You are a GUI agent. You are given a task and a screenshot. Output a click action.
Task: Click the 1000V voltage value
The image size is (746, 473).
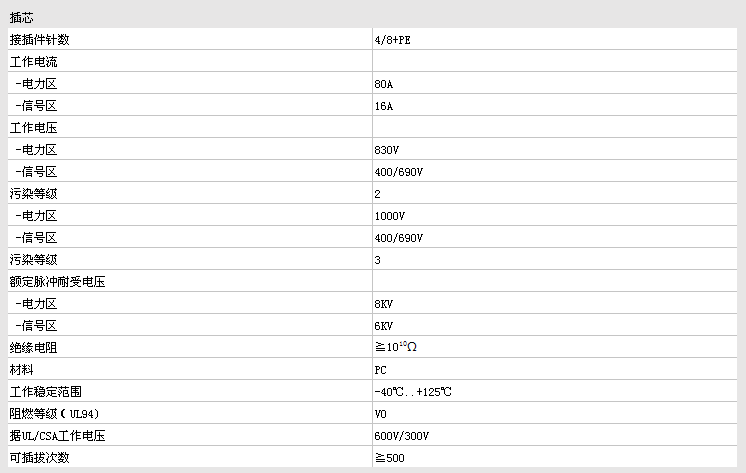coord(390,216)
